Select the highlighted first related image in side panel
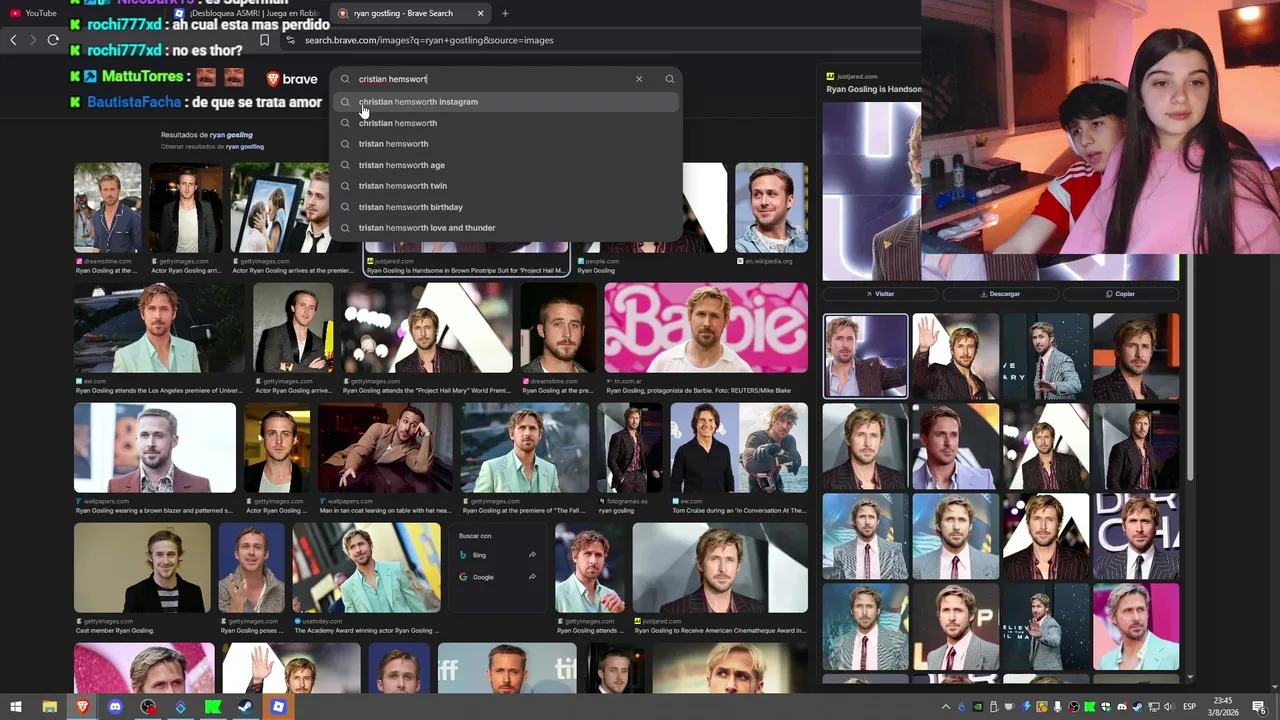1280x720 pixels. (865, 356)
